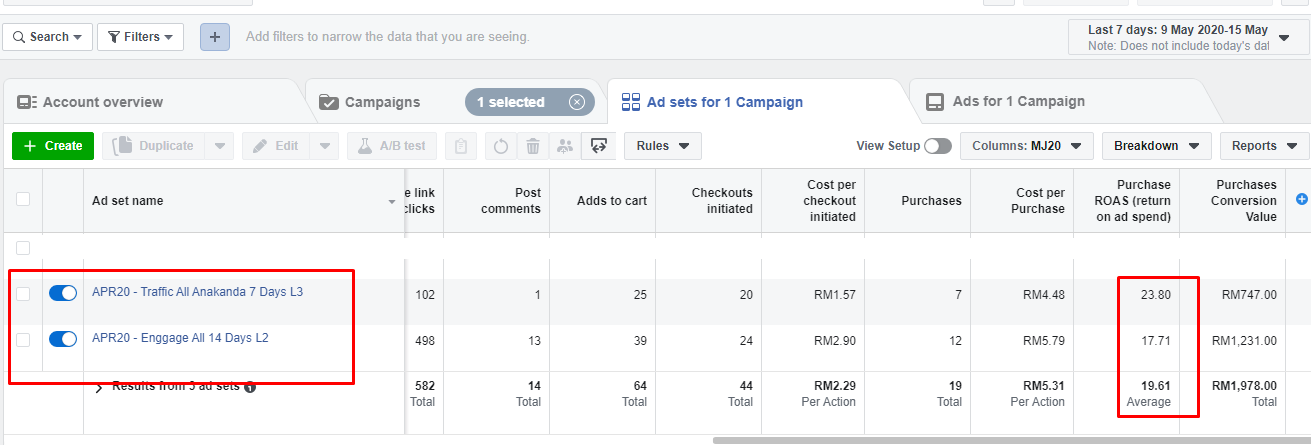Click the A/B test button

point(392,146)
